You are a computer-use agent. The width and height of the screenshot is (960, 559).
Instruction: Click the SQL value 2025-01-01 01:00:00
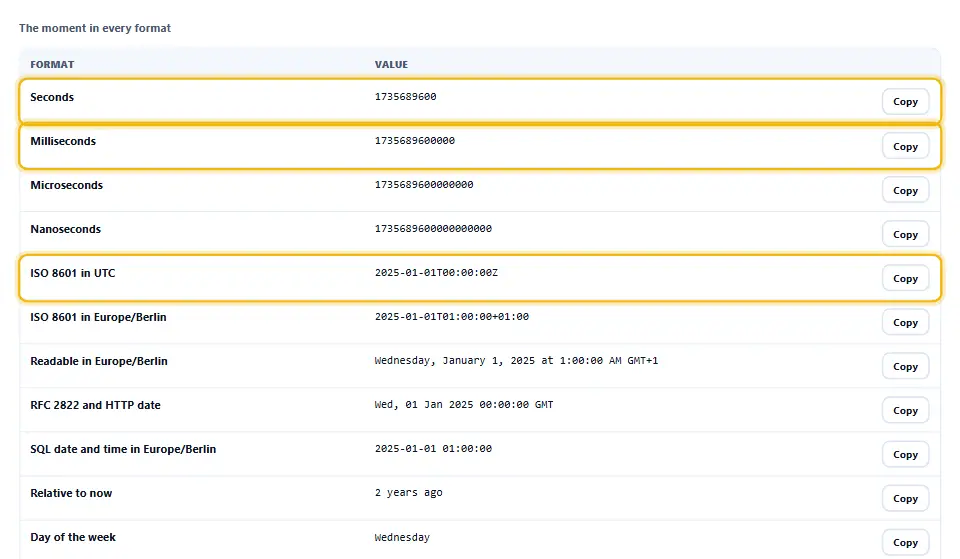[x=433, y=449]
